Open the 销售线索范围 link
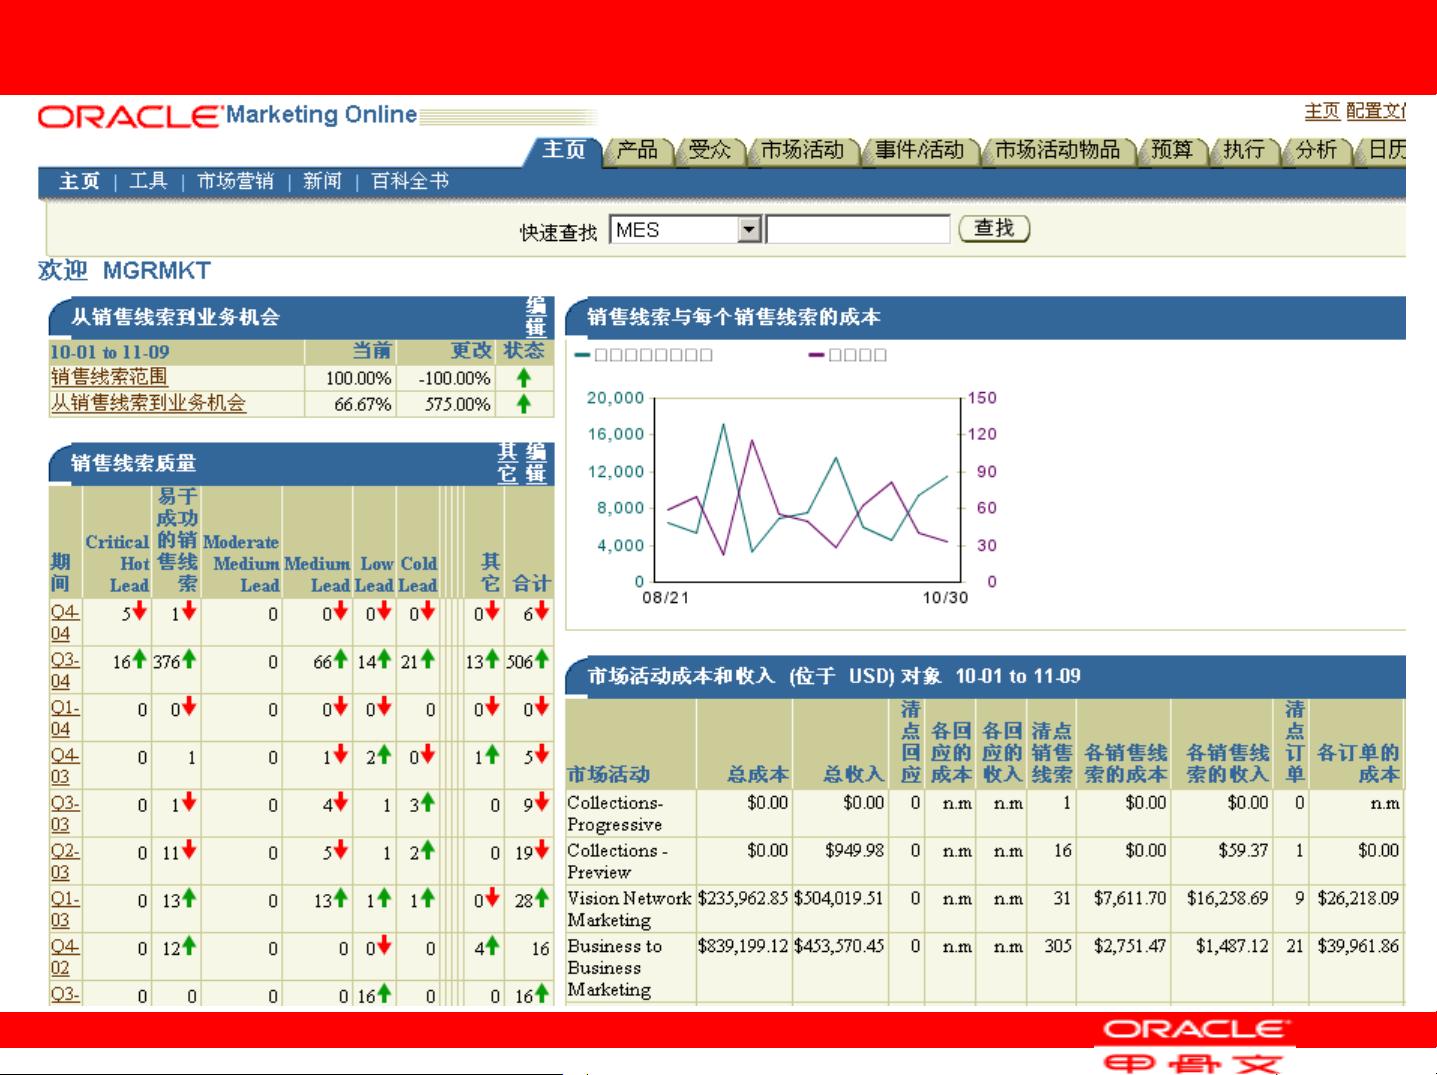 pyautogui.click(x=109, y=377)
